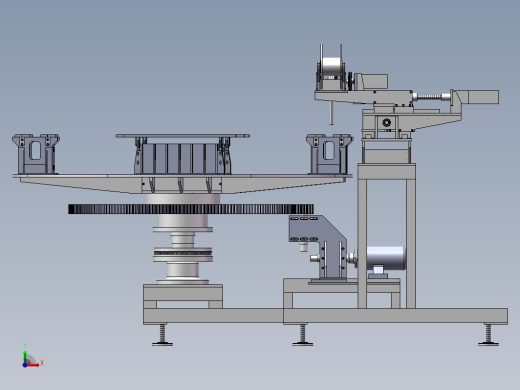
Task: Select the threaded lead screw on upper slide
Action: pos(430,97)
